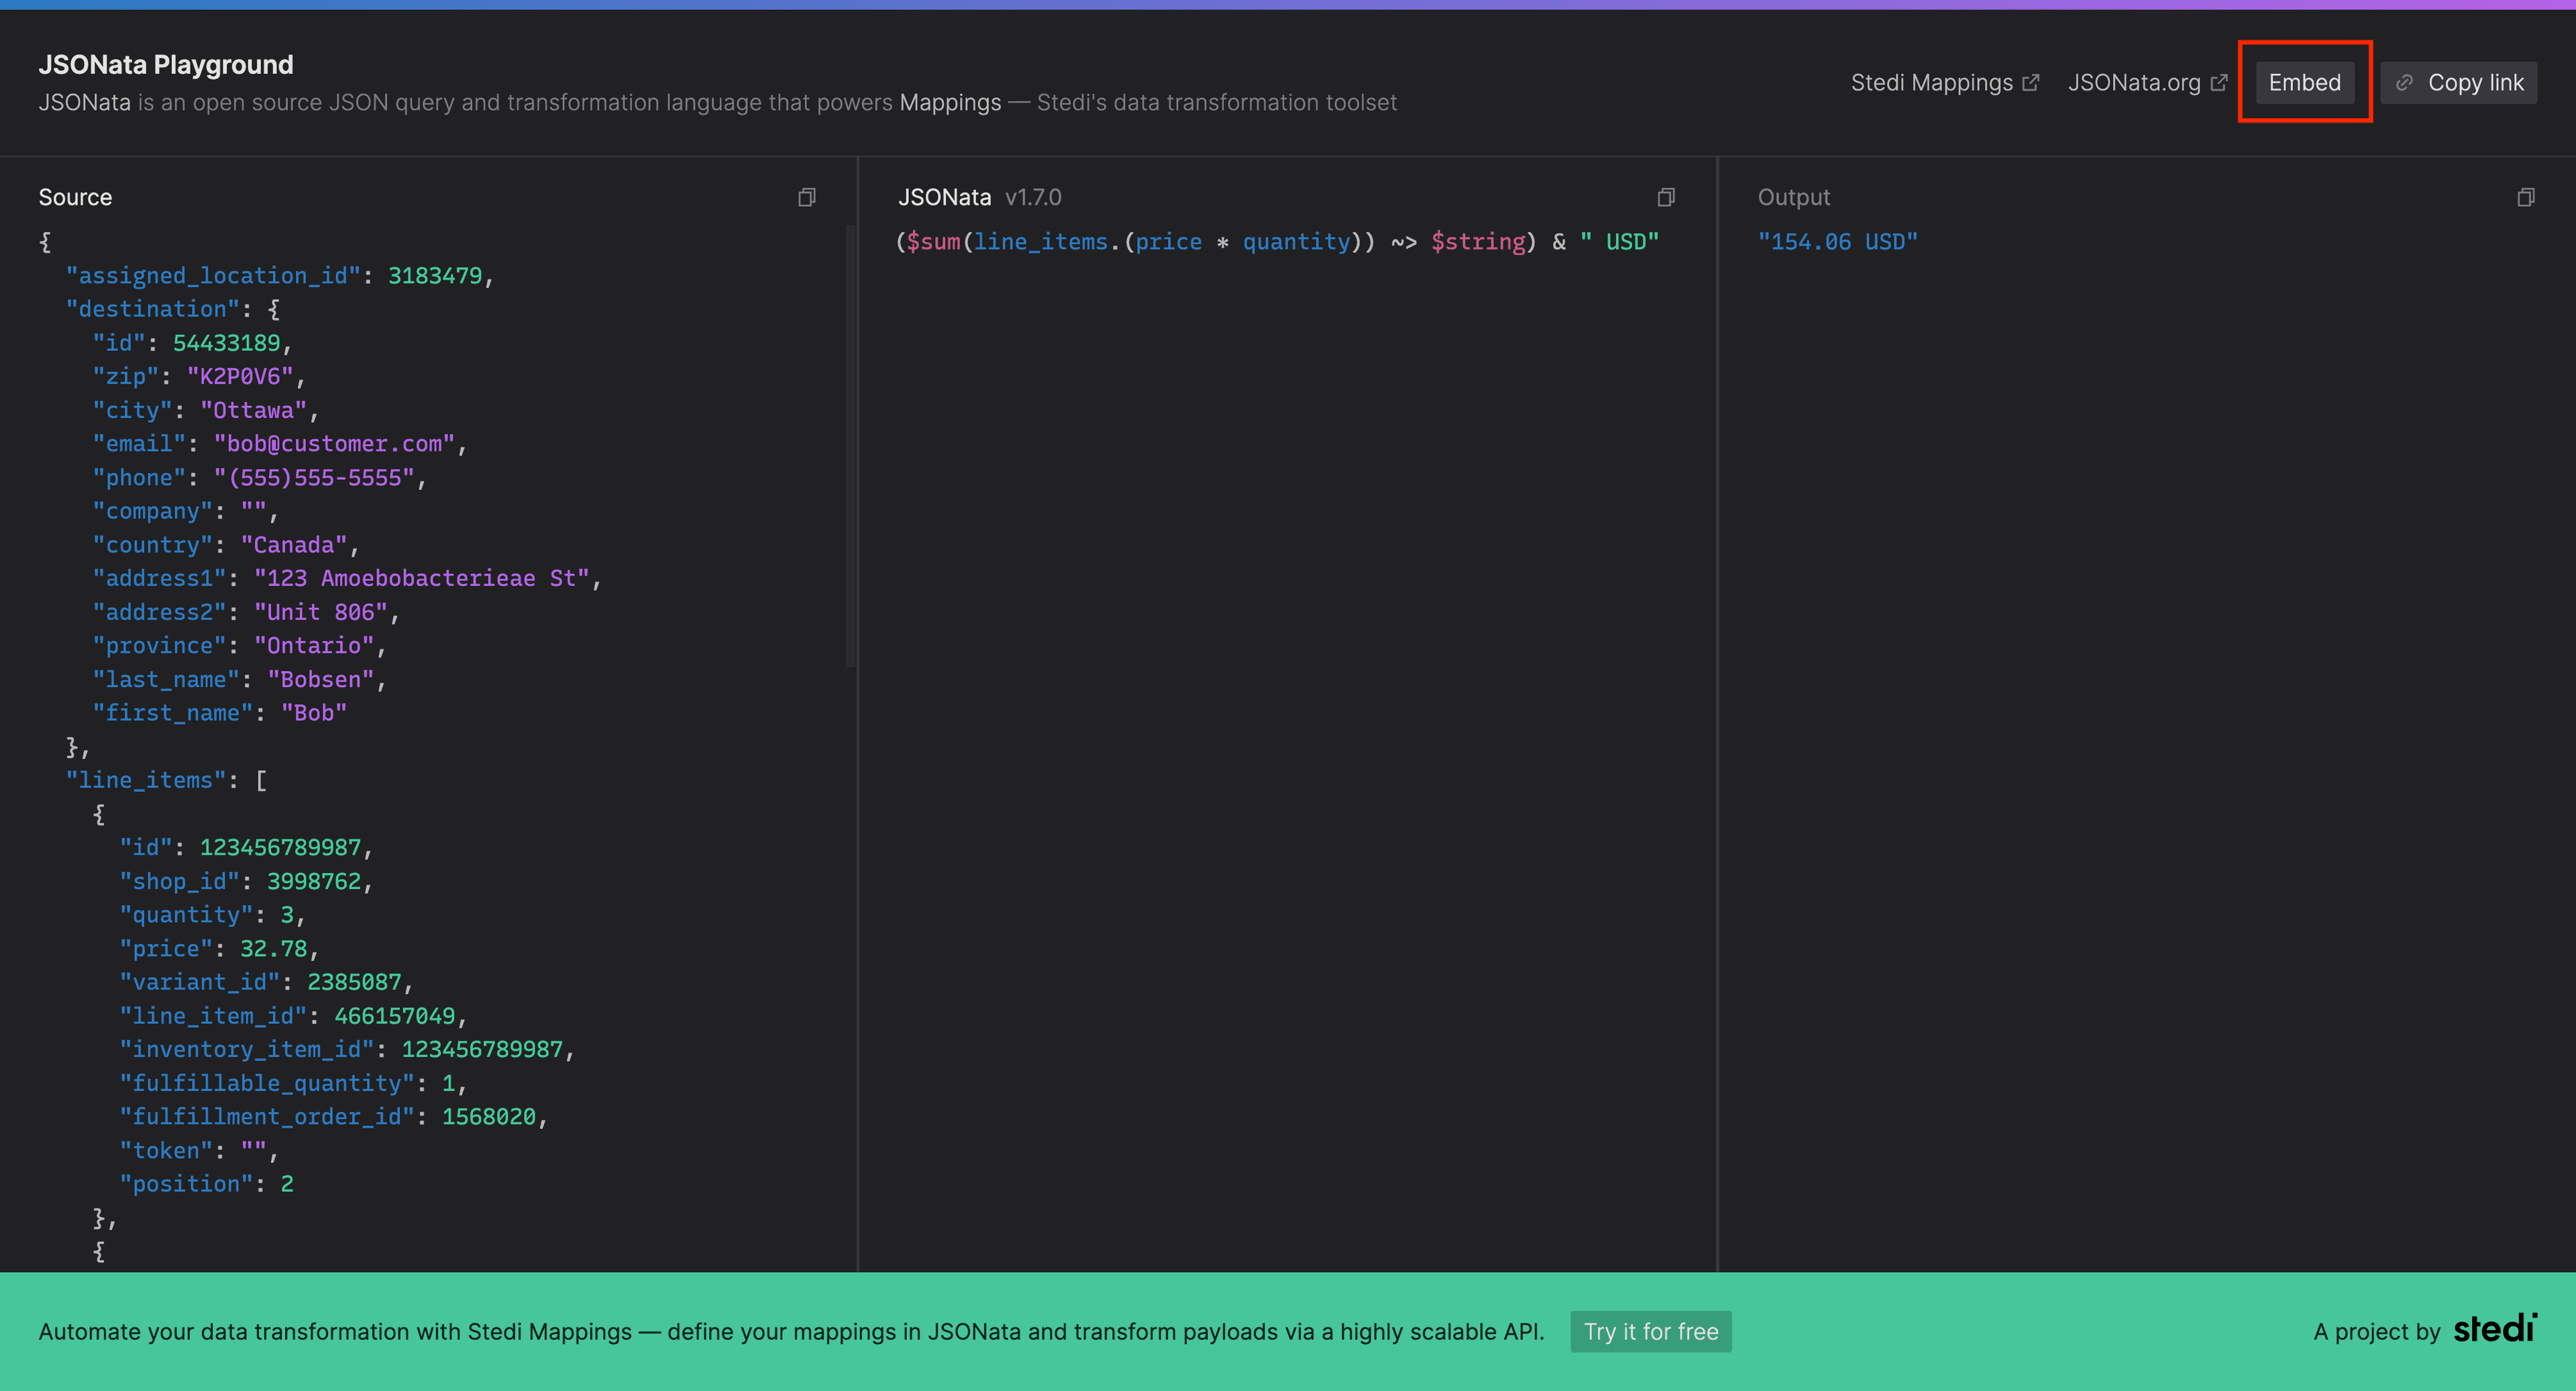Screen dimensions: 2576x1391
Task: Click JSONata link in header description
Action: 84,103
